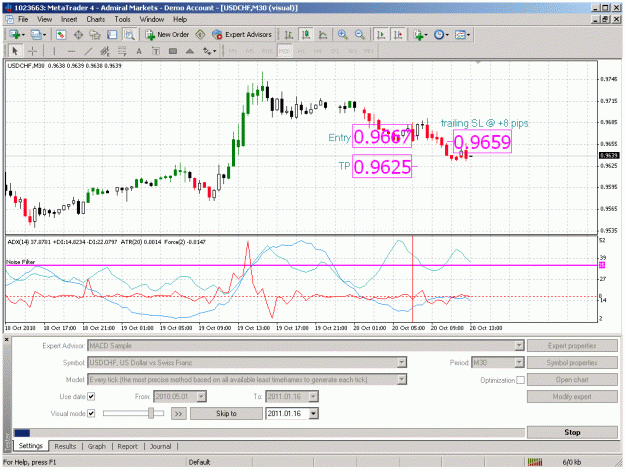Image resolution: width=625 pixels, height=470 pixels.
Task: Open the Insert menu
Action: 69,19
